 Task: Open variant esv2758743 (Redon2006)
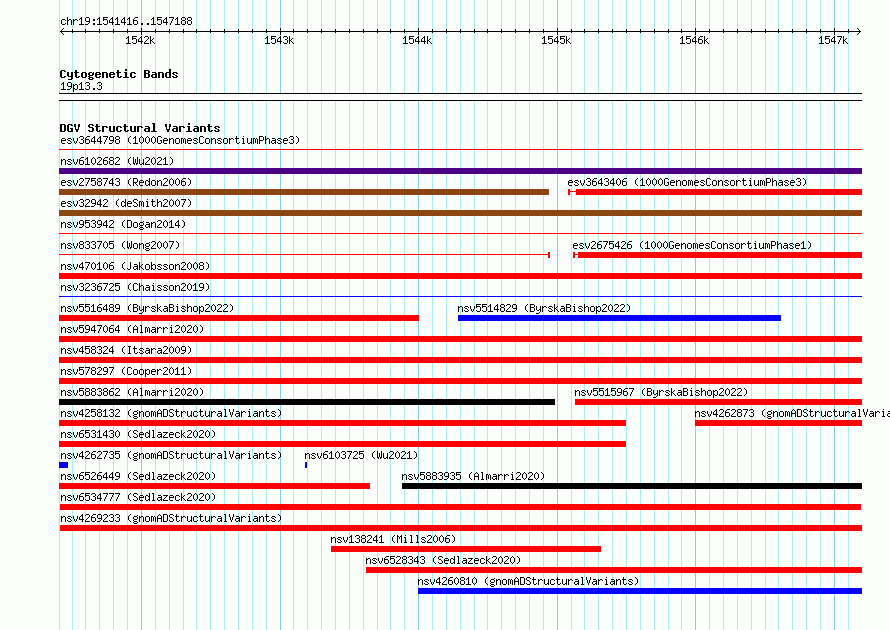tap(126, 182)
